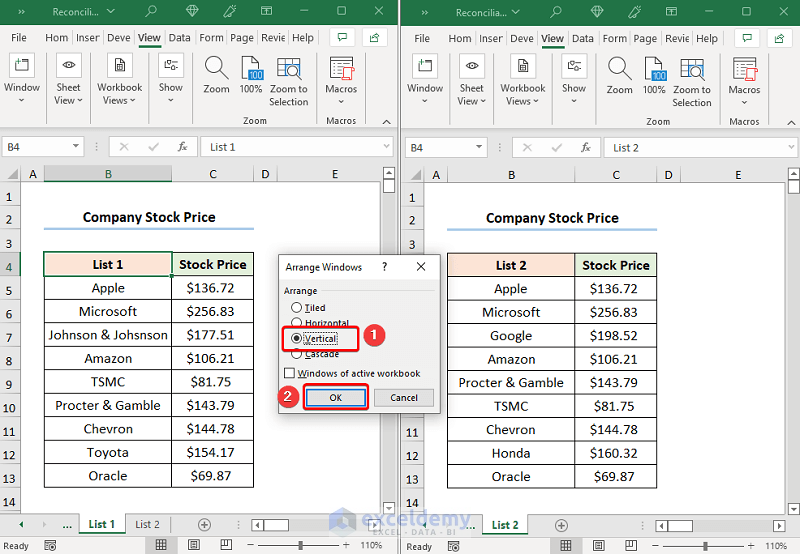Select column C header in left window
This screenshot has width=800, height=554.
[x=213, y=174]
